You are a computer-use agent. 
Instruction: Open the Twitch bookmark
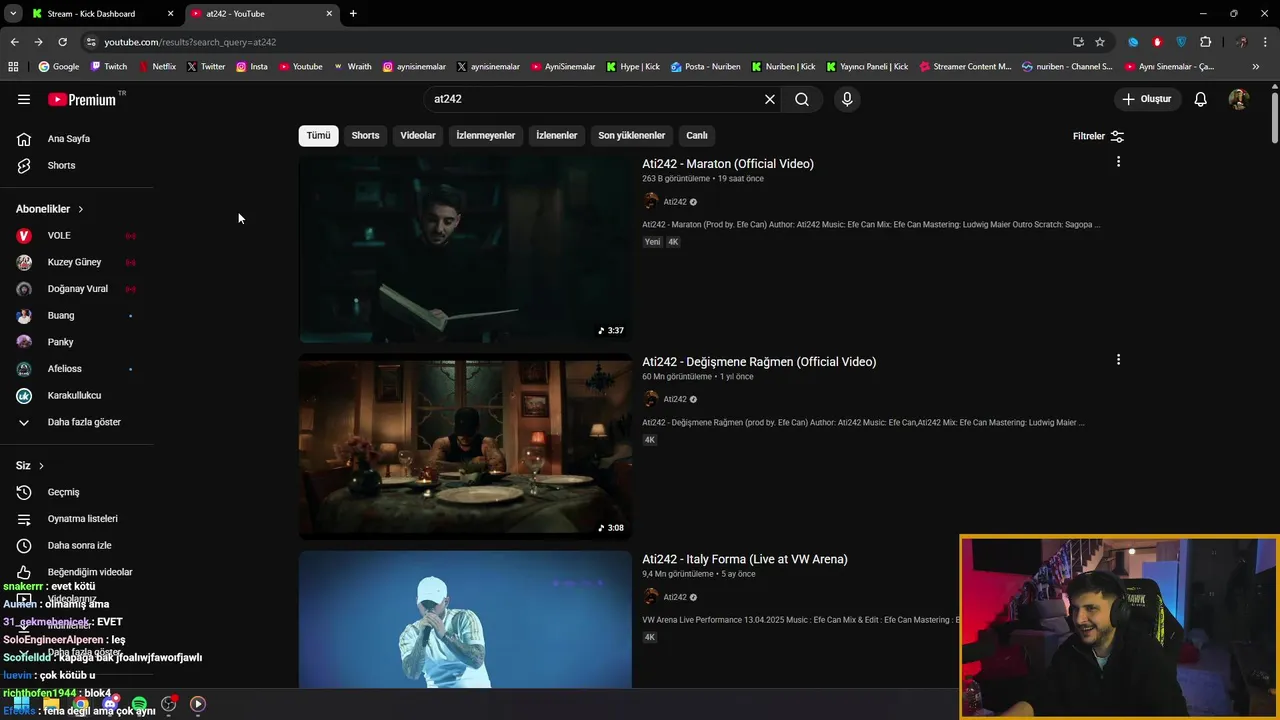pos(109,67)
